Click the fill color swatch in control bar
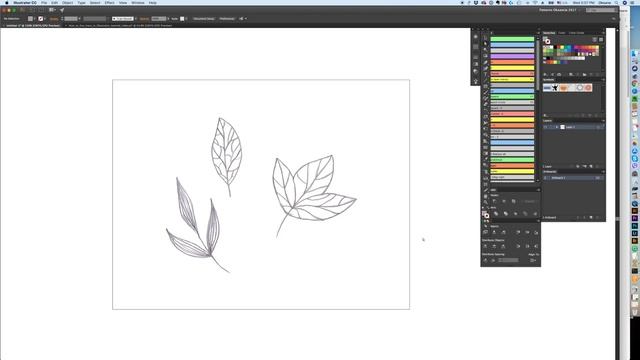640x360 pixels. (x=30, y=19)
